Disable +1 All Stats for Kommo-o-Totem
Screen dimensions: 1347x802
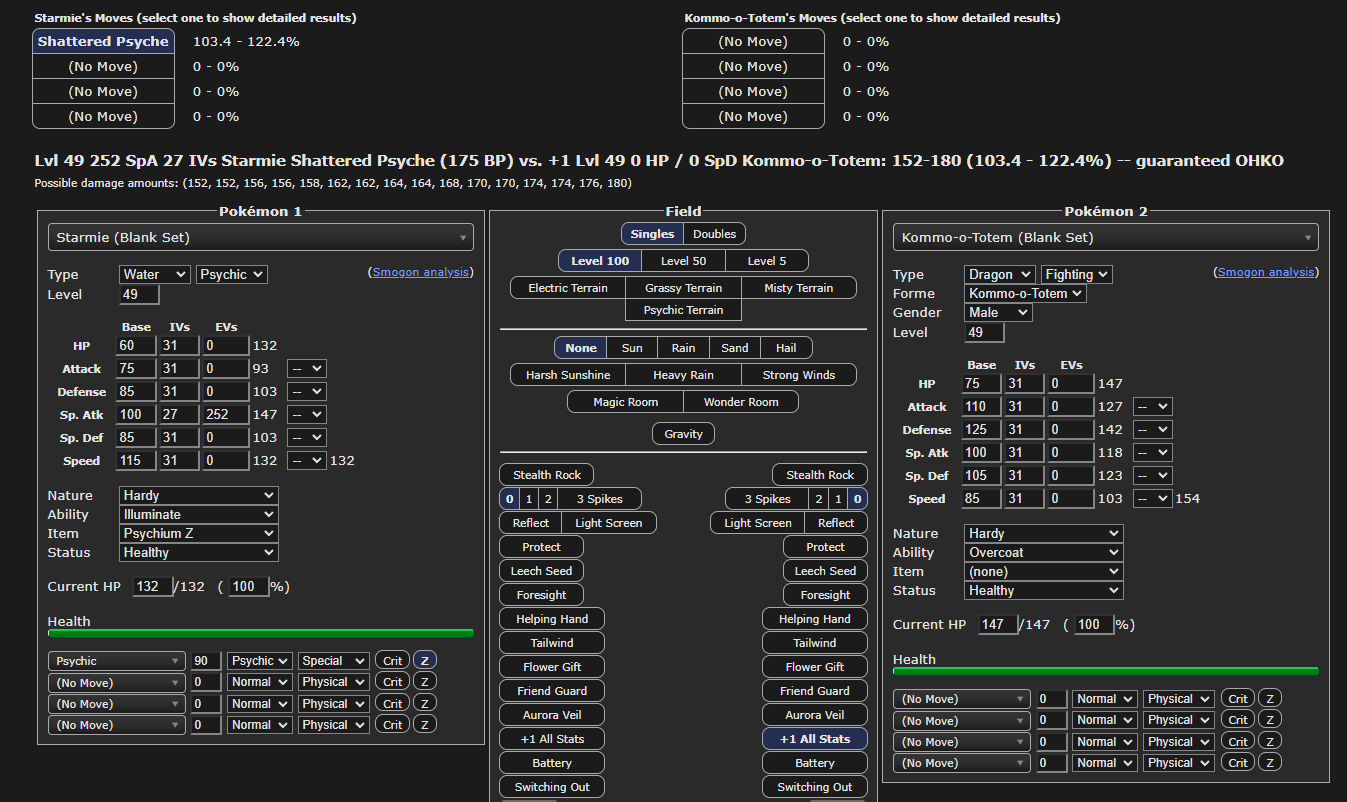click(x=815, y=739)
